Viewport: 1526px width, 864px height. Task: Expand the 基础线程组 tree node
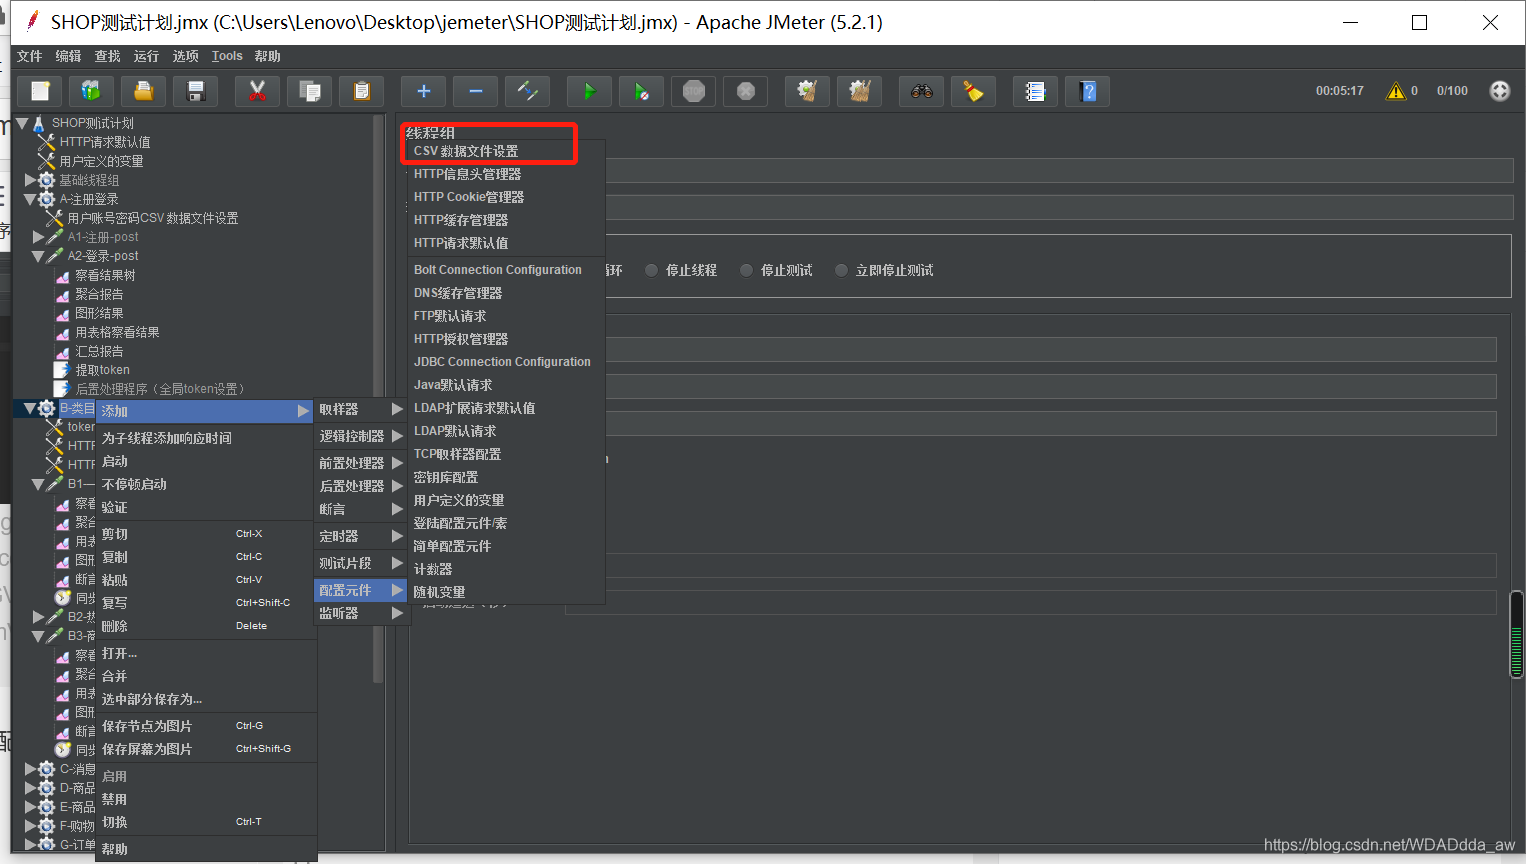click(30, 180)
